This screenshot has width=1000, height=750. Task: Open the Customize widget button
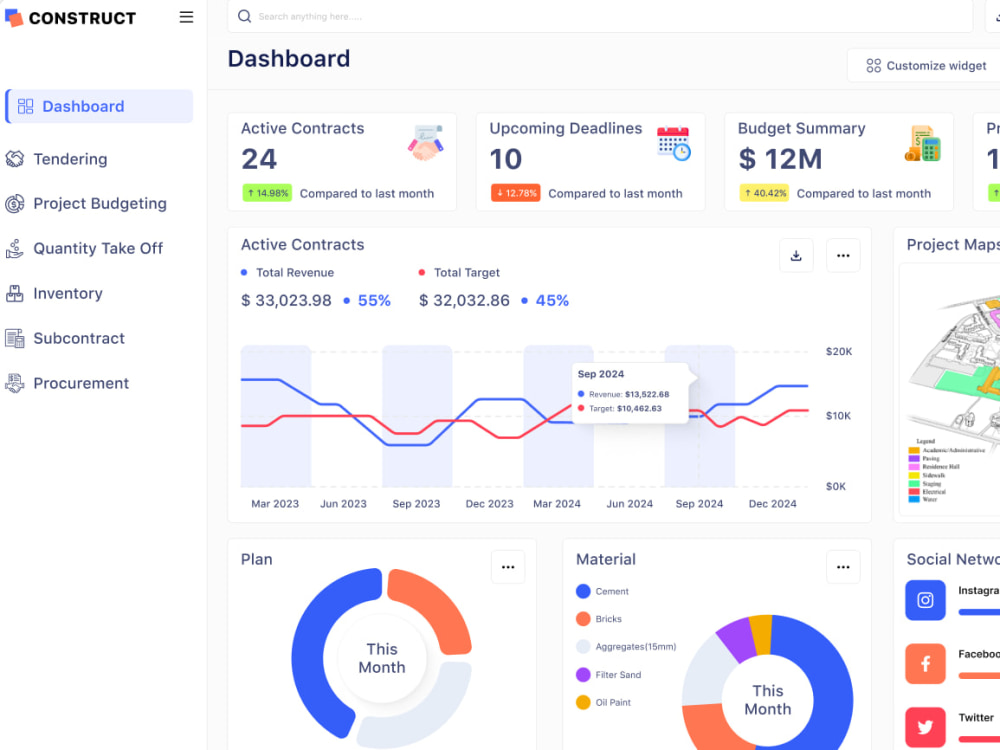[925, 66]
